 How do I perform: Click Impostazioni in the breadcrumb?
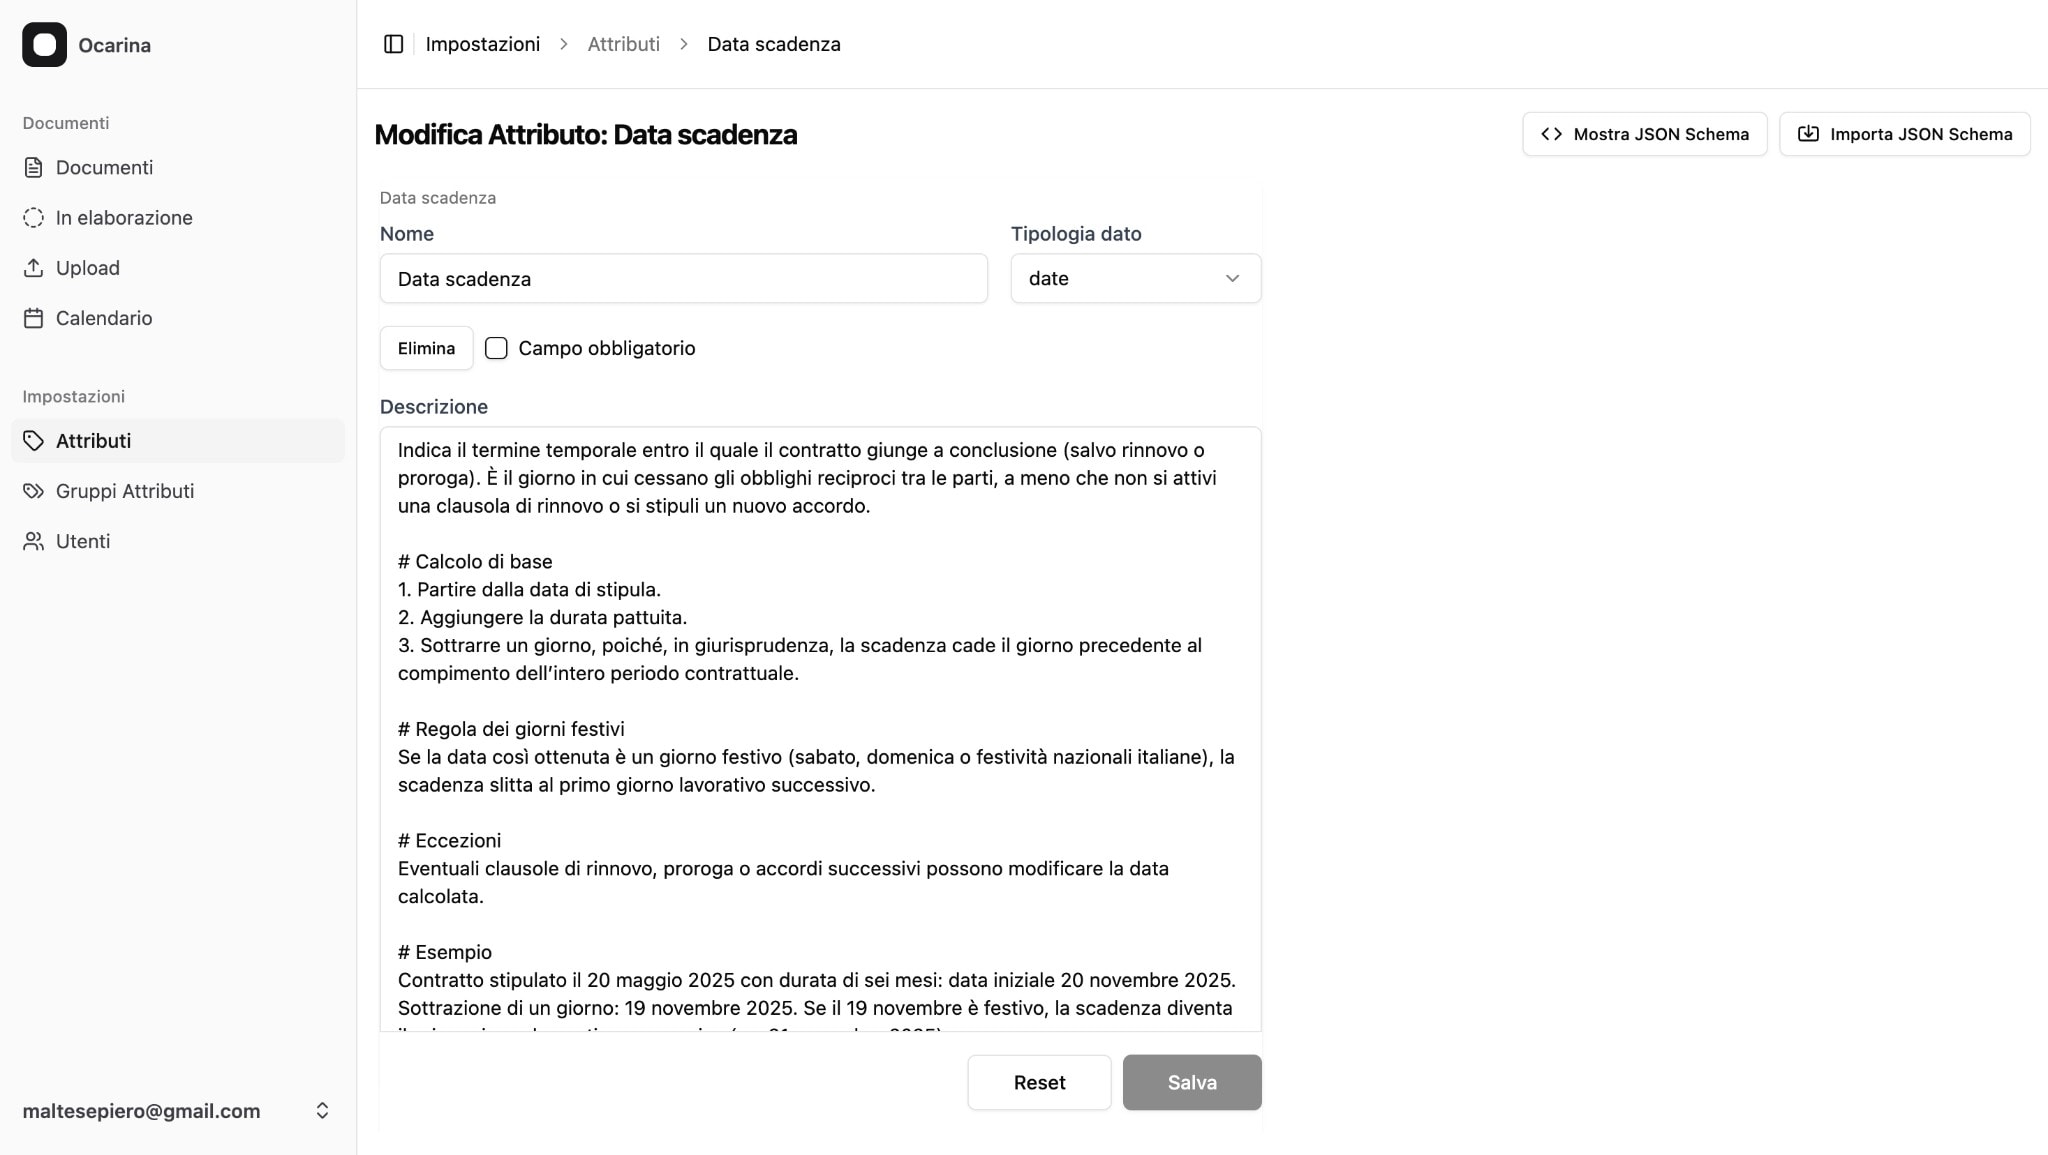point(483,43)
